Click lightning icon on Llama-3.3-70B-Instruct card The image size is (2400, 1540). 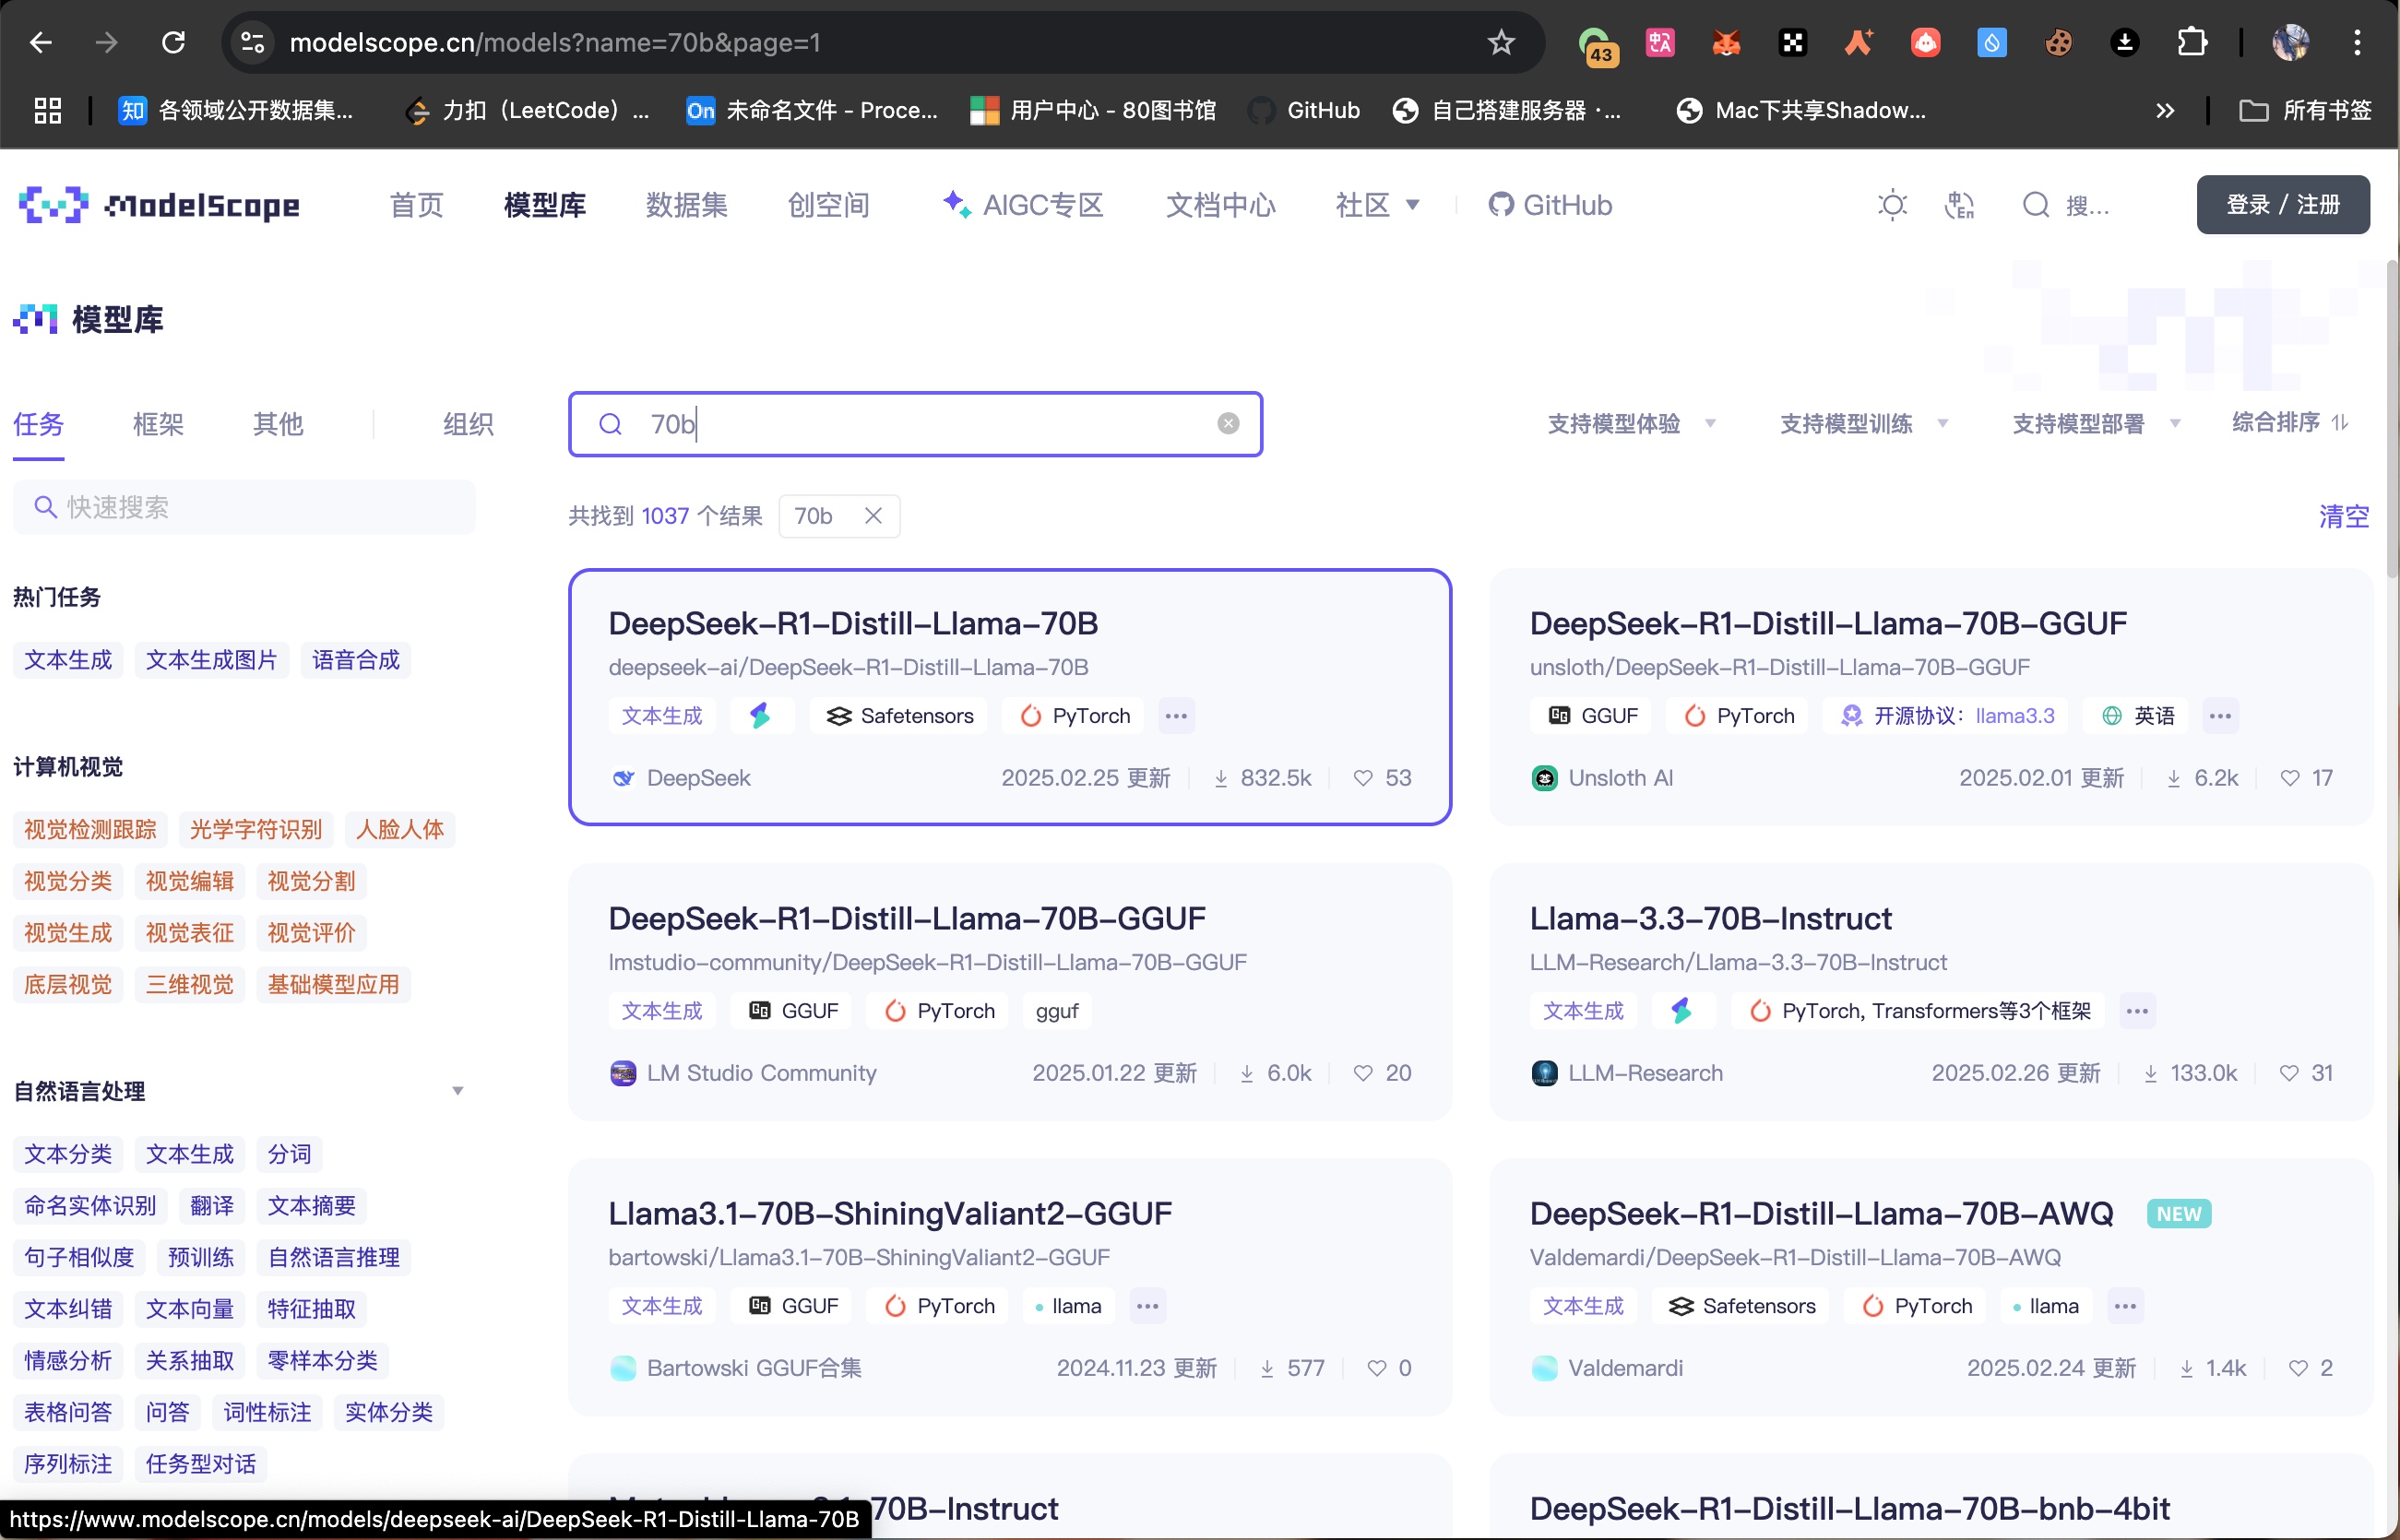pos(1682,1011)
